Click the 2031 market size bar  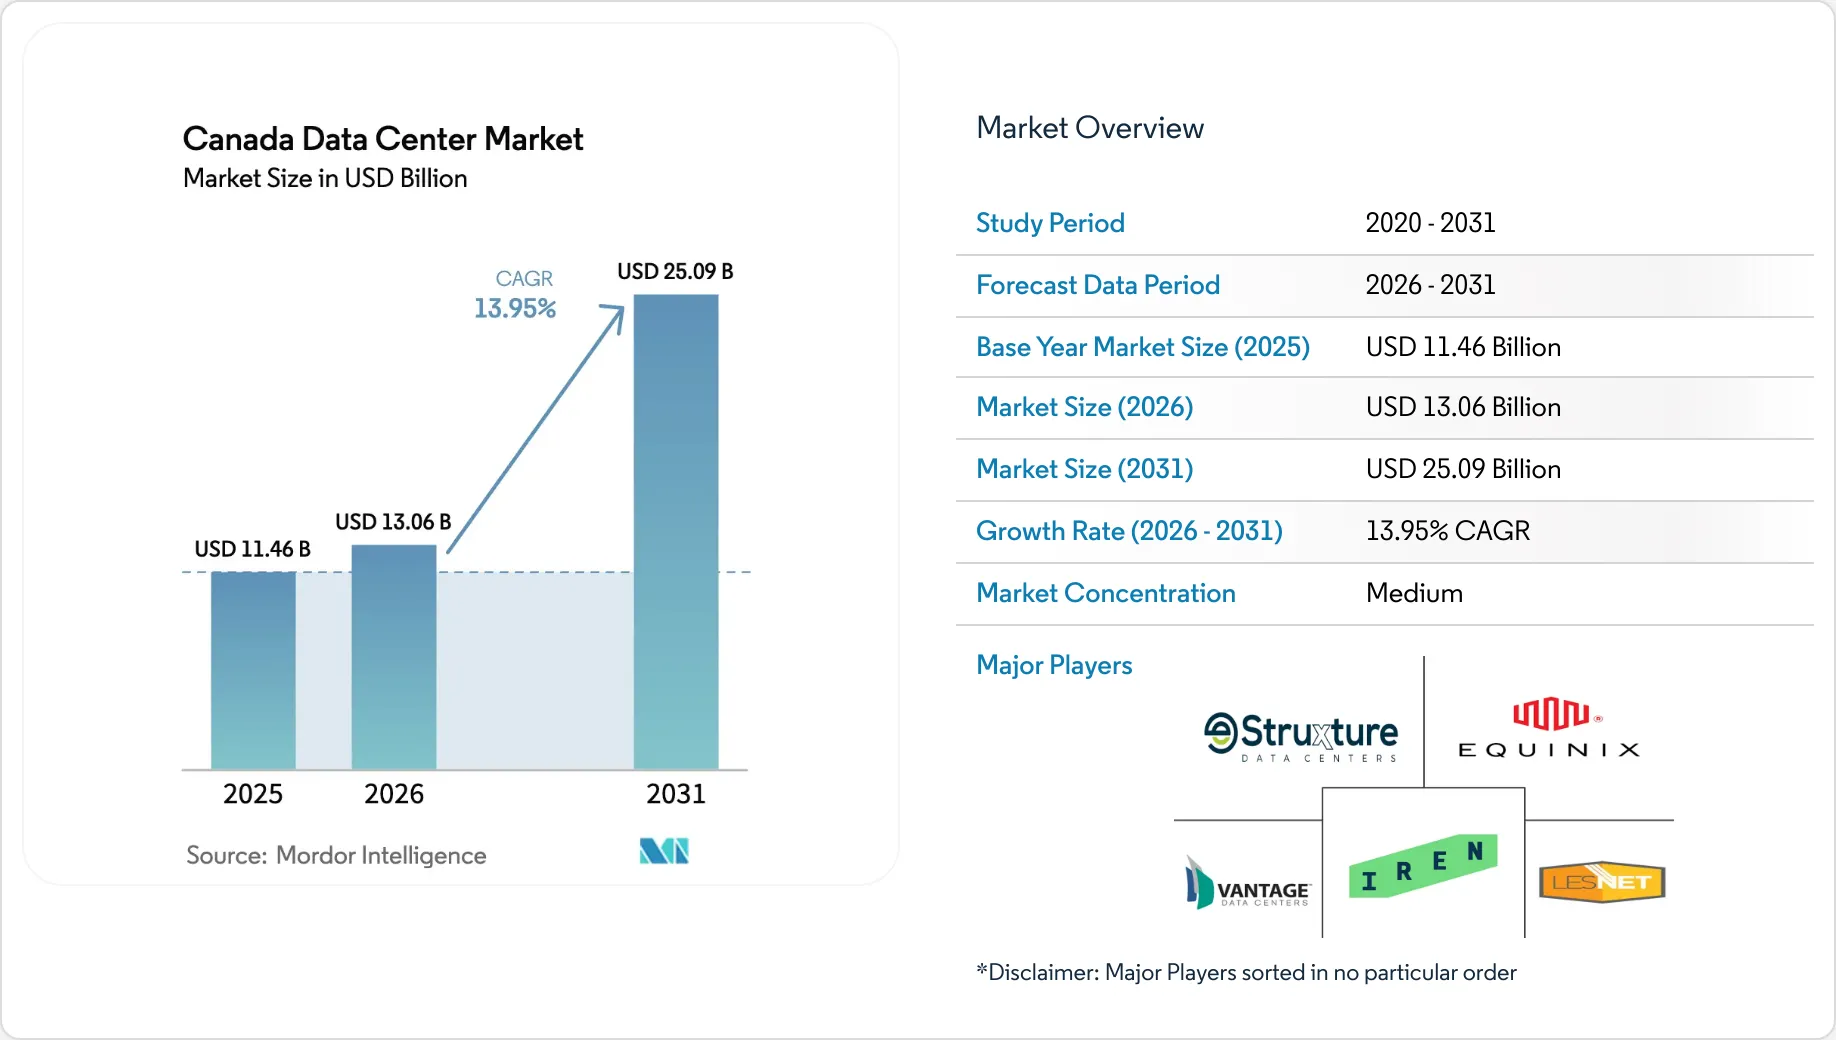pyautogui.click(x=676, y=532)
